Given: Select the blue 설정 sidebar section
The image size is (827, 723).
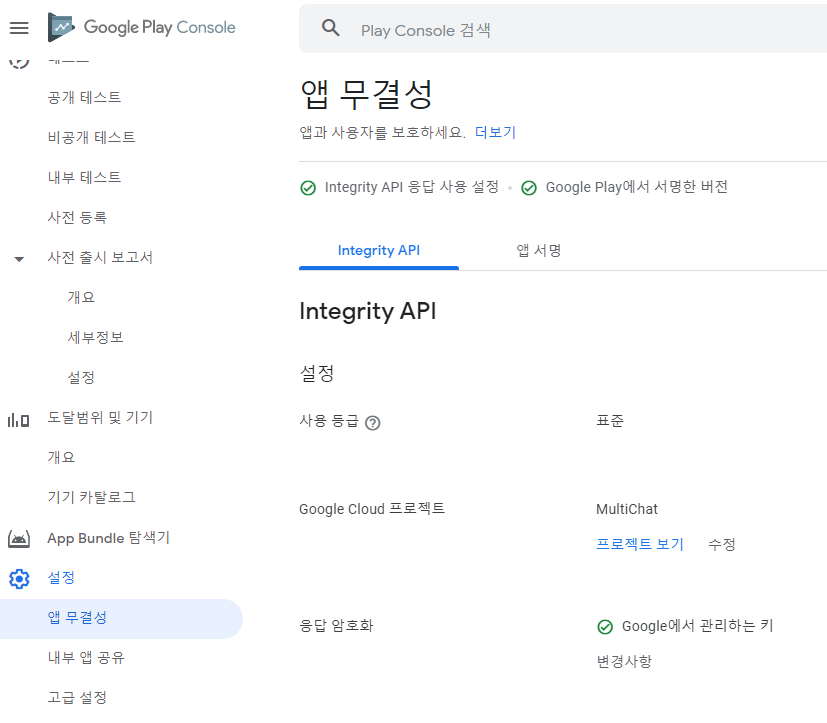Looking at the screenshot, I should coord(61,578).
